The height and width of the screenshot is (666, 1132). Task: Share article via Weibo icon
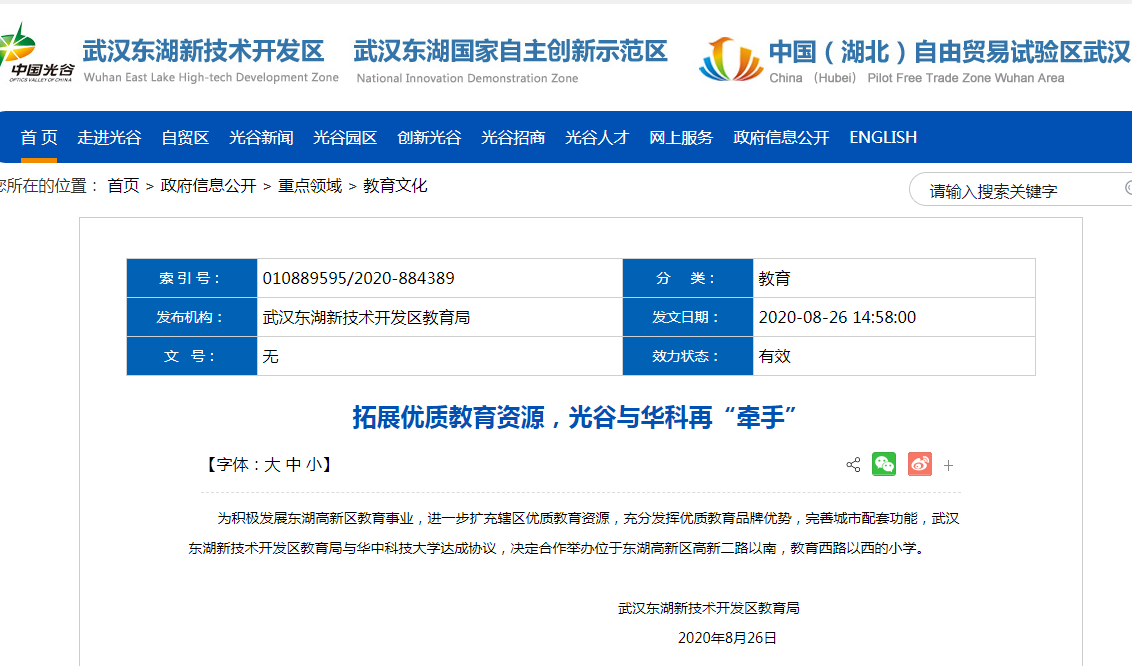919,464
